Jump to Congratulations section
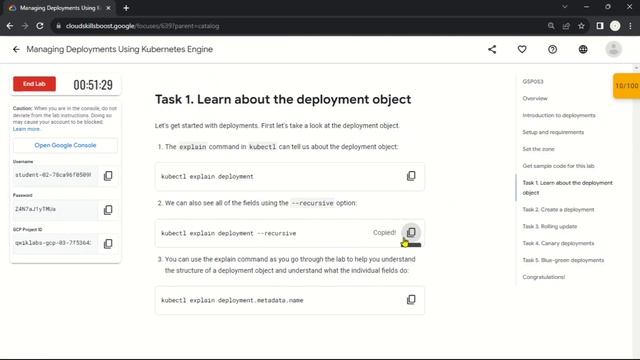Viewport: 640px width, 360px height. point(544,277)
